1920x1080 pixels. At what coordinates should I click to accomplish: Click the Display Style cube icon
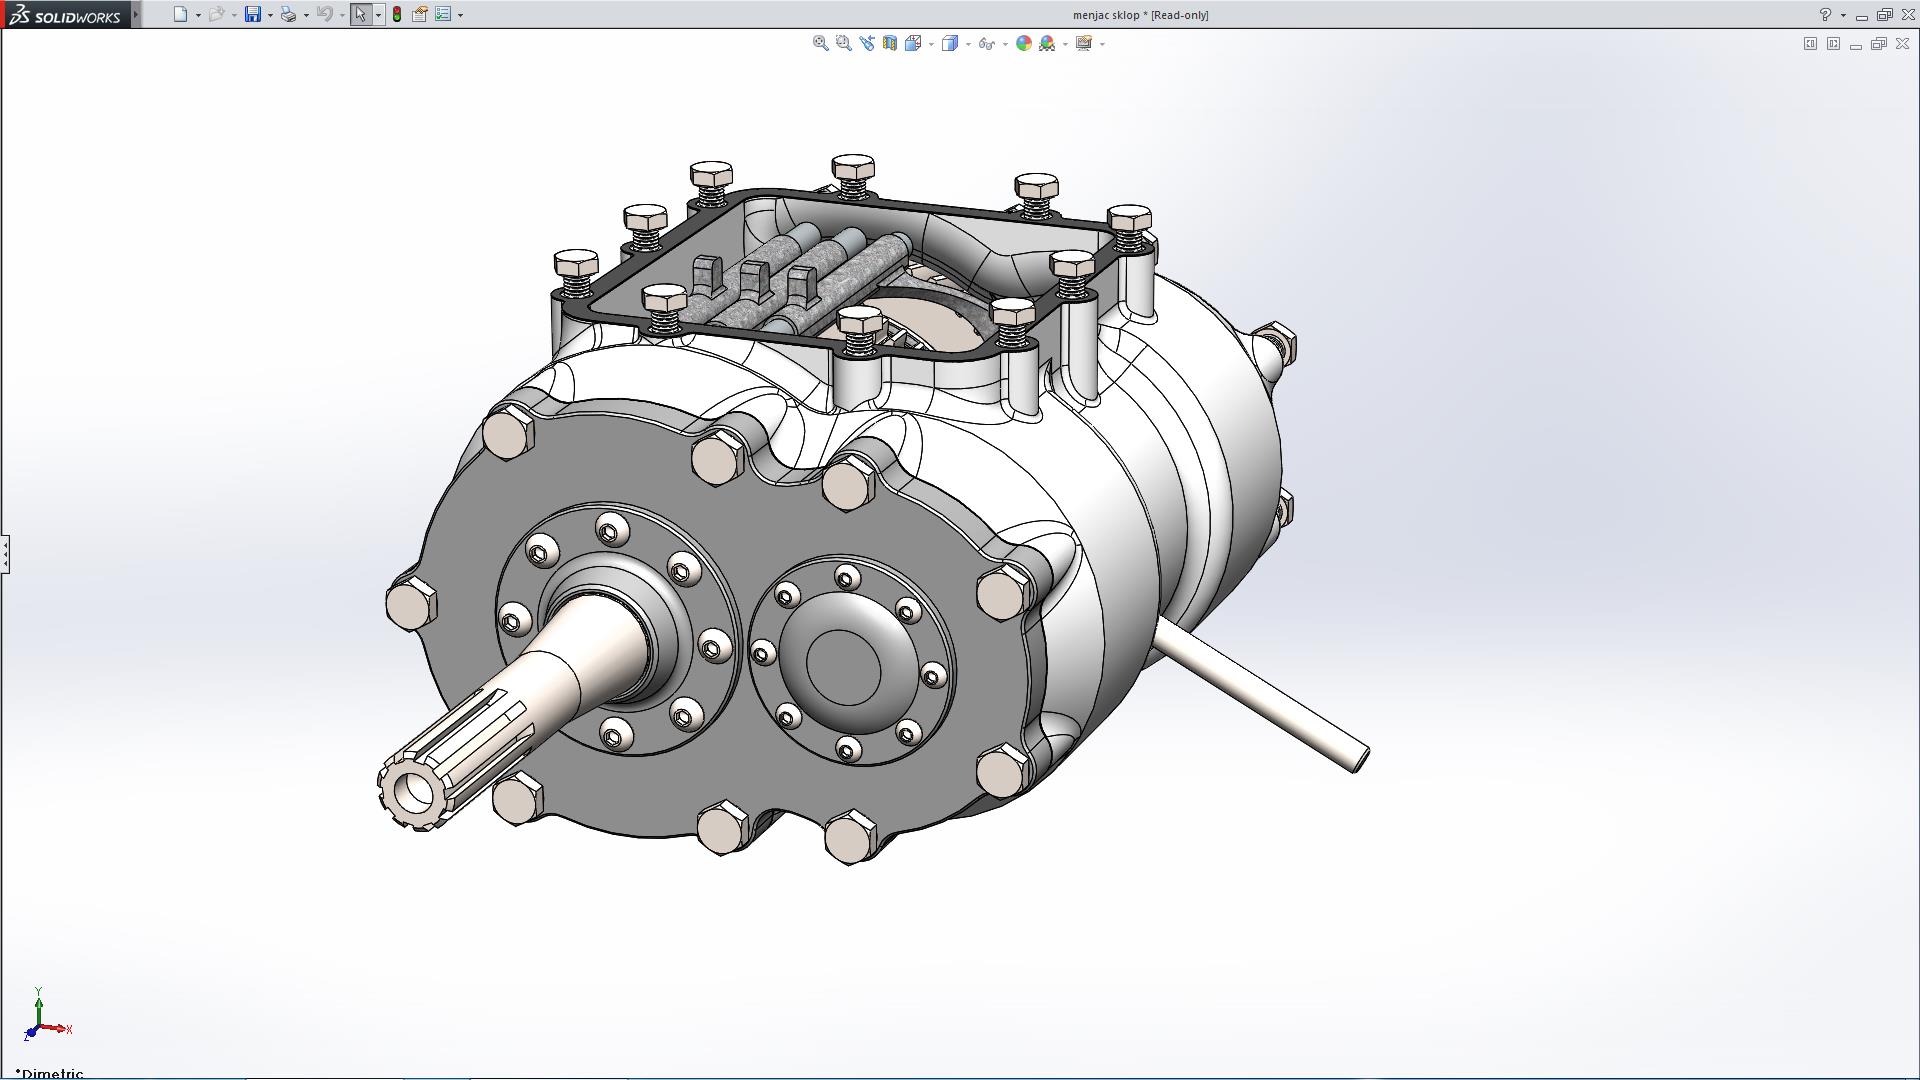tap(950, 43)
